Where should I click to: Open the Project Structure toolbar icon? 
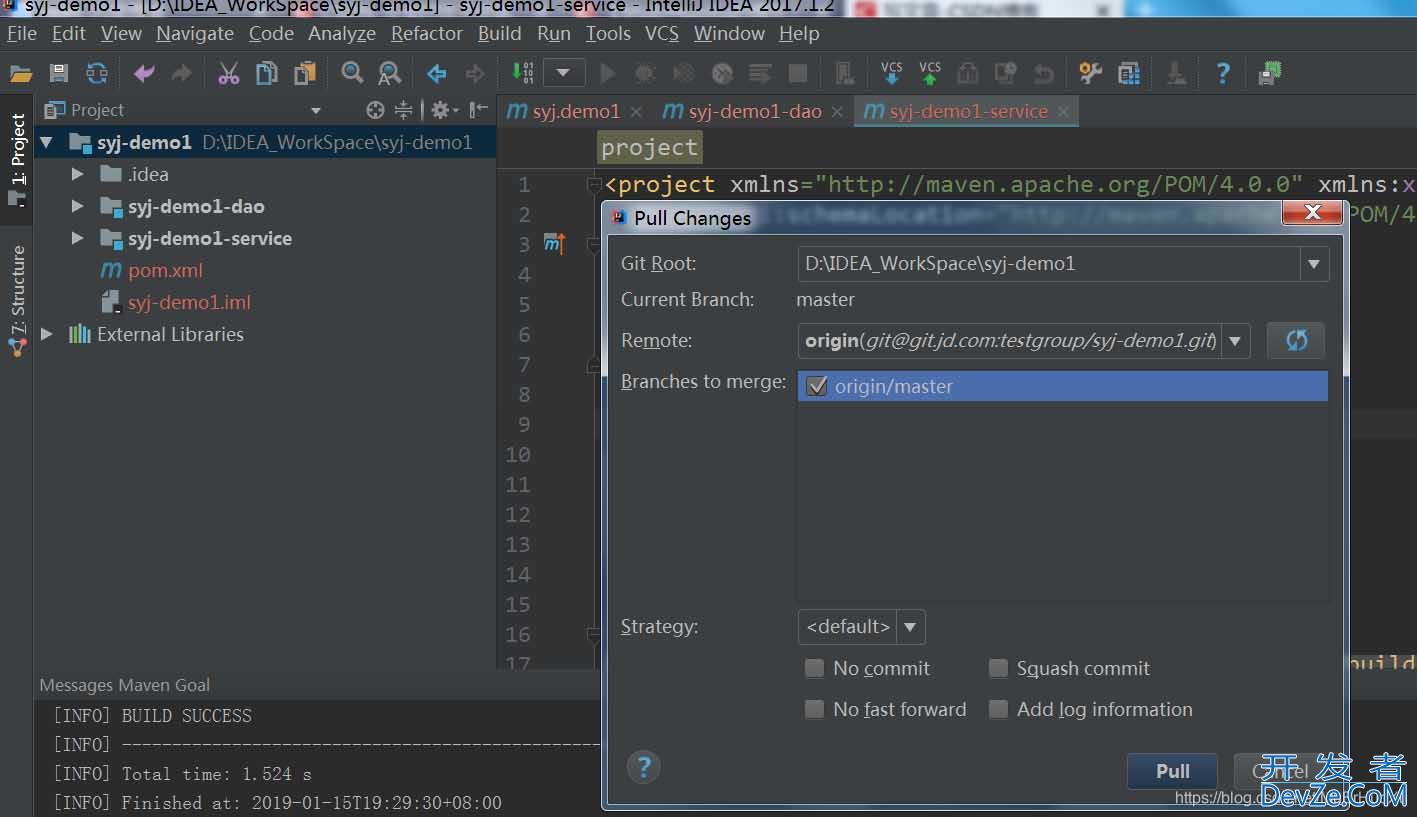click(1129, 73)
